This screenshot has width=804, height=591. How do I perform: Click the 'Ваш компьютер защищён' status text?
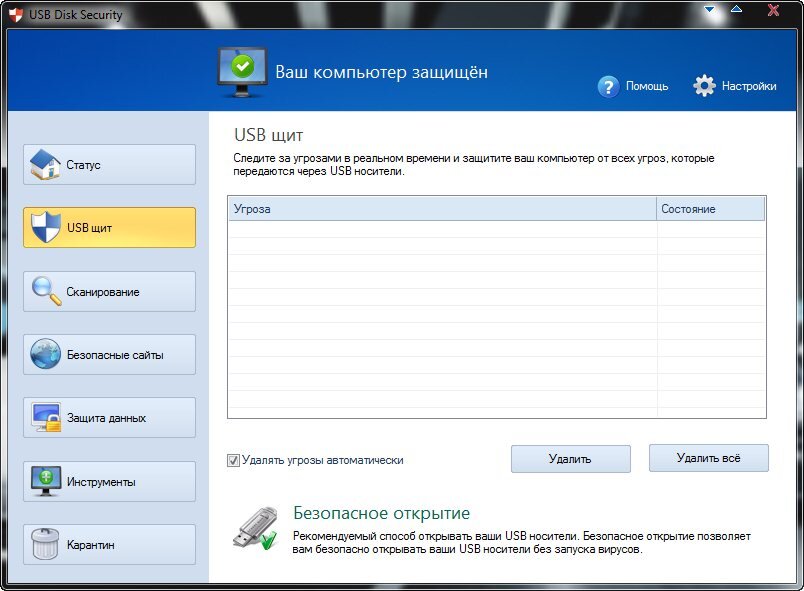tap(381, 72)
